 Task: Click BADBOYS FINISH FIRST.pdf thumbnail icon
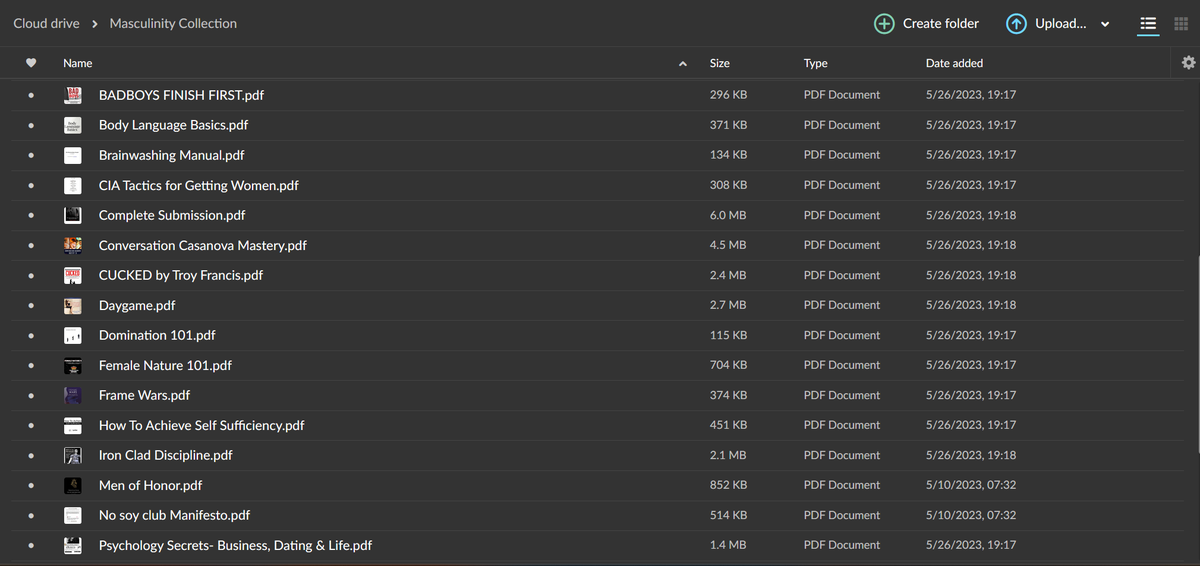pos(73,95)
